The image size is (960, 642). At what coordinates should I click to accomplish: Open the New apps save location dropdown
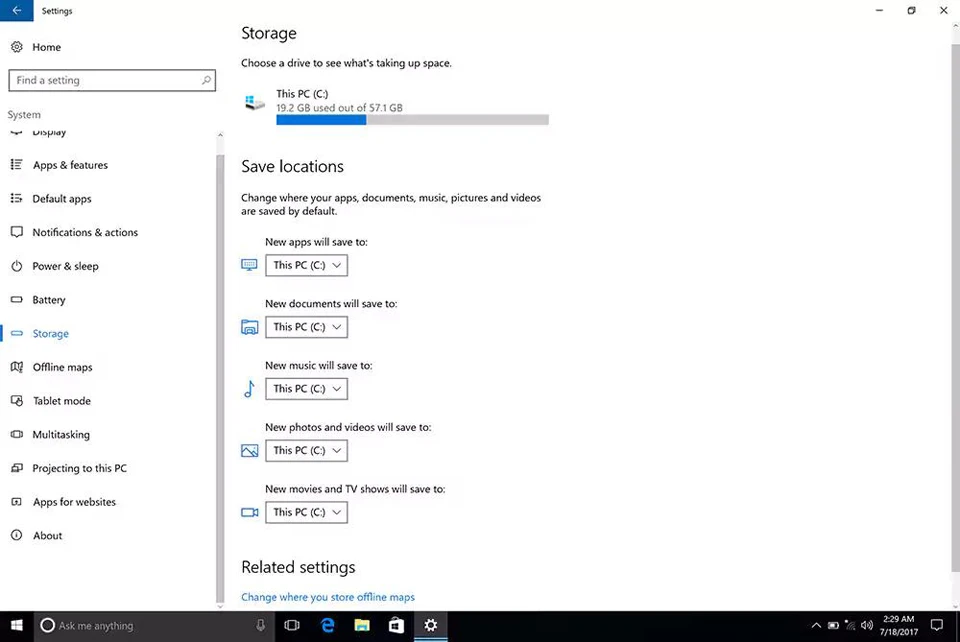pyautogui.click(x=306, y=265)
